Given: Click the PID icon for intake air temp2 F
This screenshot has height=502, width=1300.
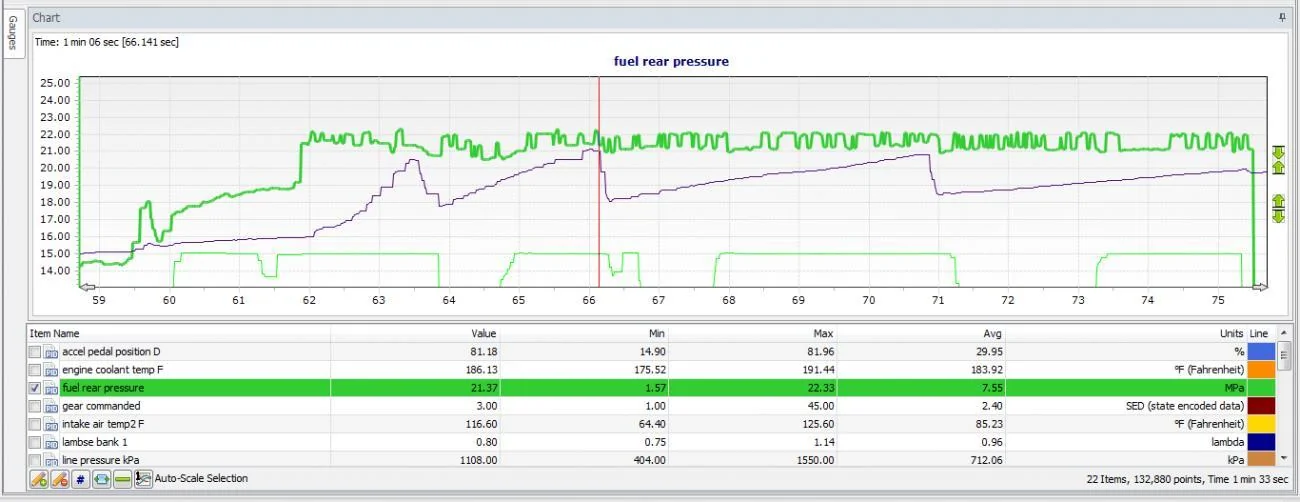Looking at the screenshot, I should click(x=52, y=424).
